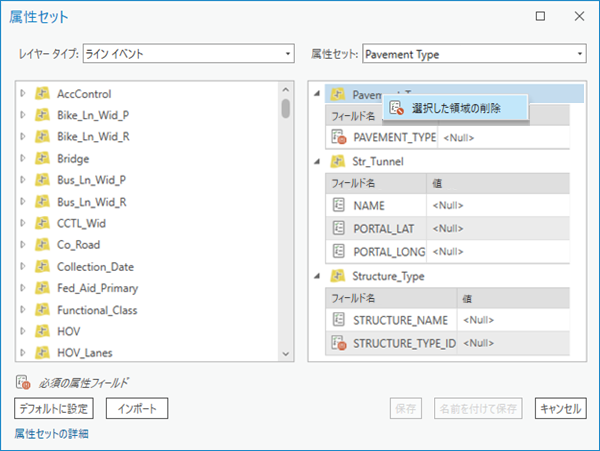600x451 pixels.
Task: Click the AccControl layer icon
Action: tap(42, 93)
